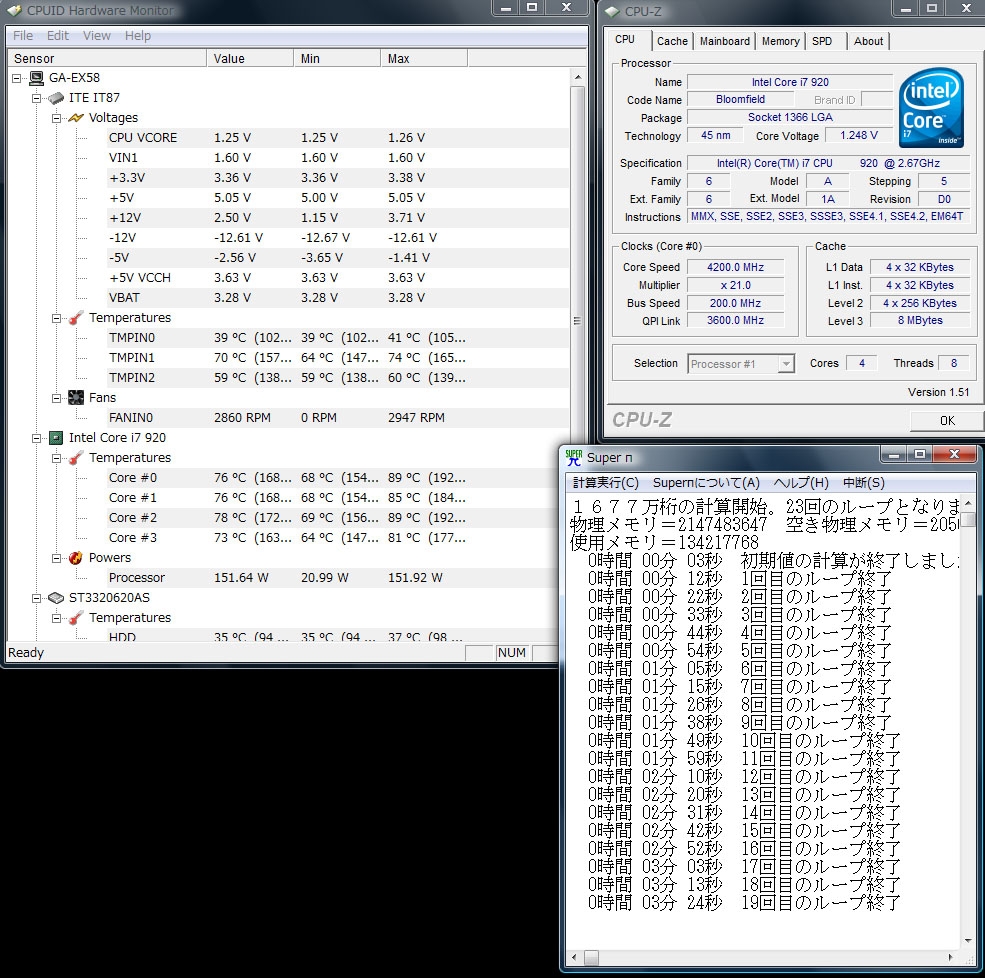Open the View menu in Hardware Monitor

point(97,36)
